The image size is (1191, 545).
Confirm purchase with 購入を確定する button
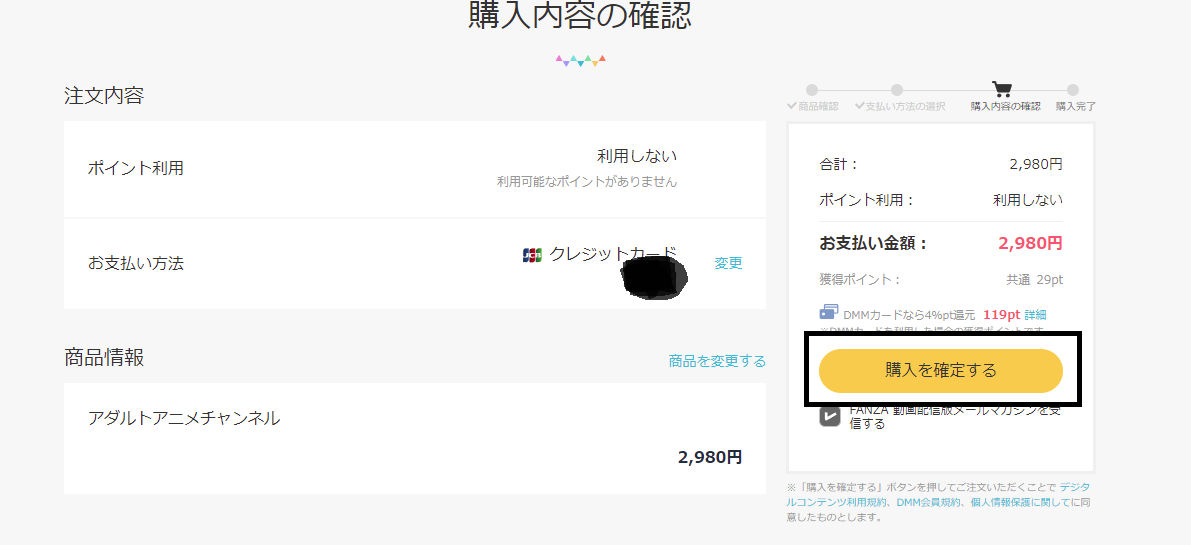tap(941, 370)
